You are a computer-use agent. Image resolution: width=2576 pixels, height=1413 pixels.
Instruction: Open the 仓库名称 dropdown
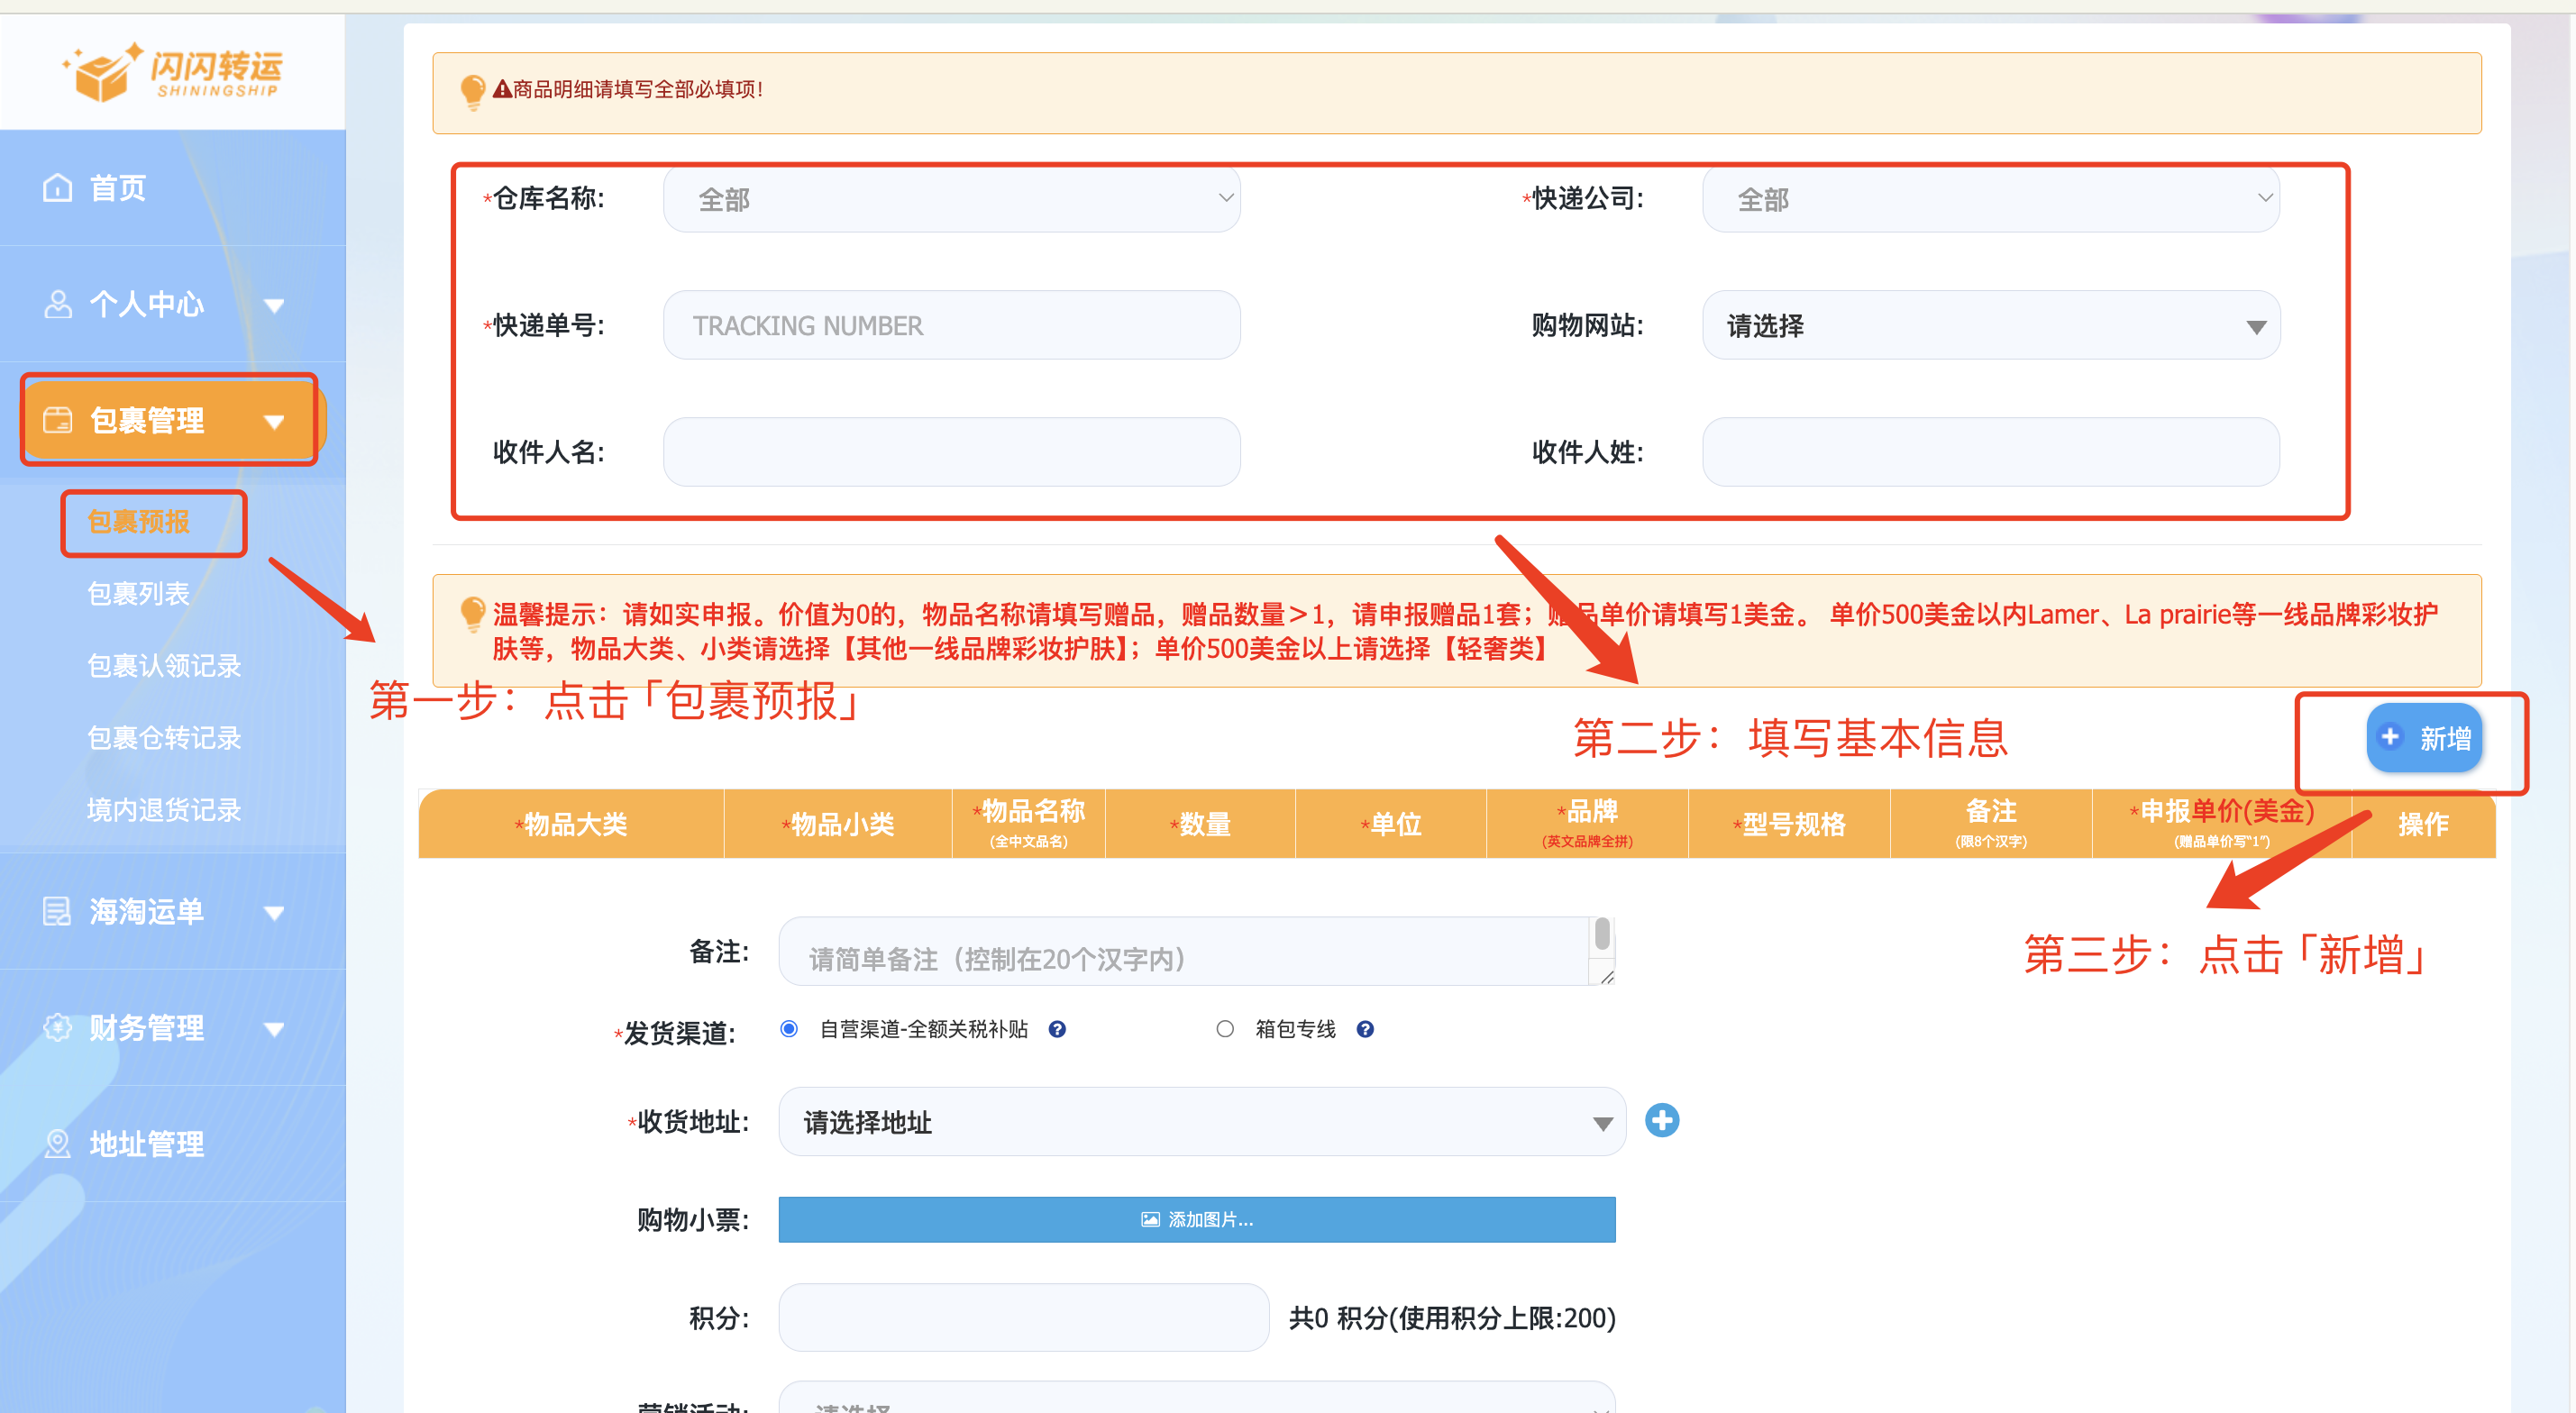pyautogui.click(x=951, y=199)
